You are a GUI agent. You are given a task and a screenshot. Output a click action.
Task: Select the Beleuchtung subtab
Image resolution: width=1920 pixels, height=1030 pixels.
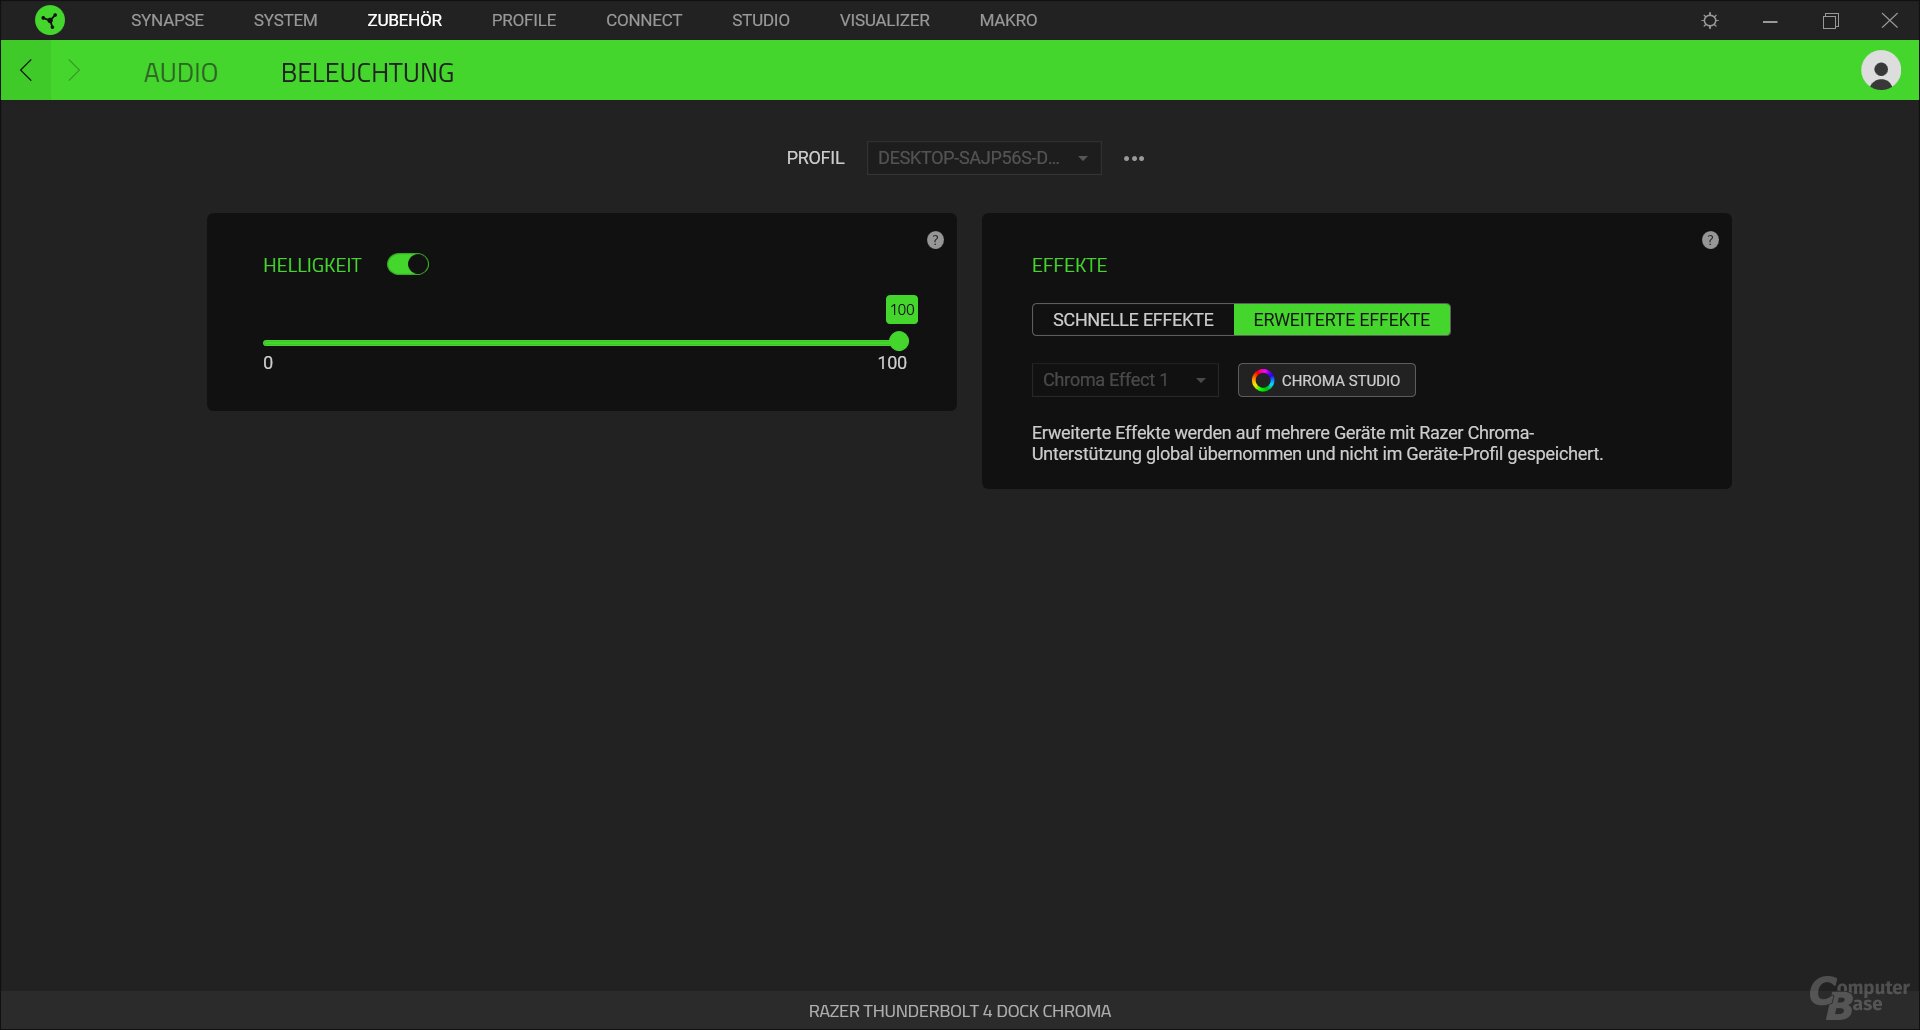point(367,73)
